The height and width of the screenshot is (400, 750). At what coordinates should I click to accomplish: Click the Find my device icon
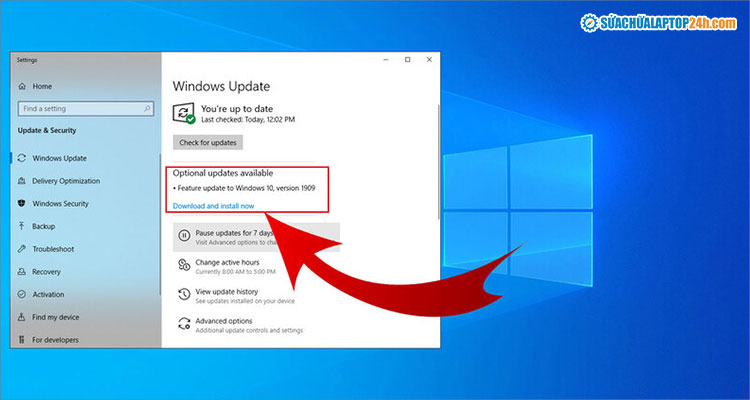pyautogui.click(x=22, y=317)
